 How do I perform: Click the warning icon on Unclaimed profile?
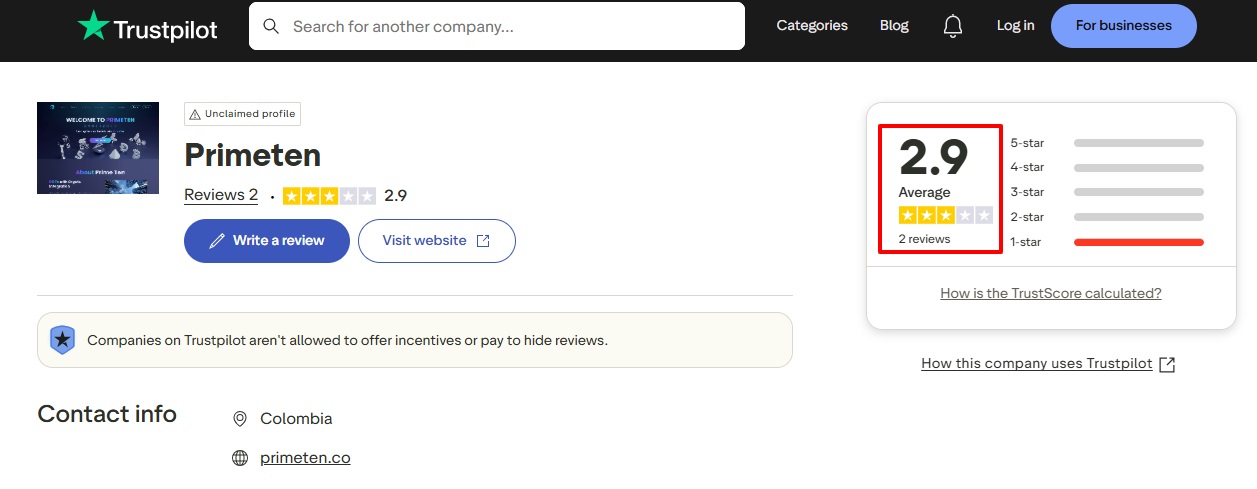click(x=195, y=114)
